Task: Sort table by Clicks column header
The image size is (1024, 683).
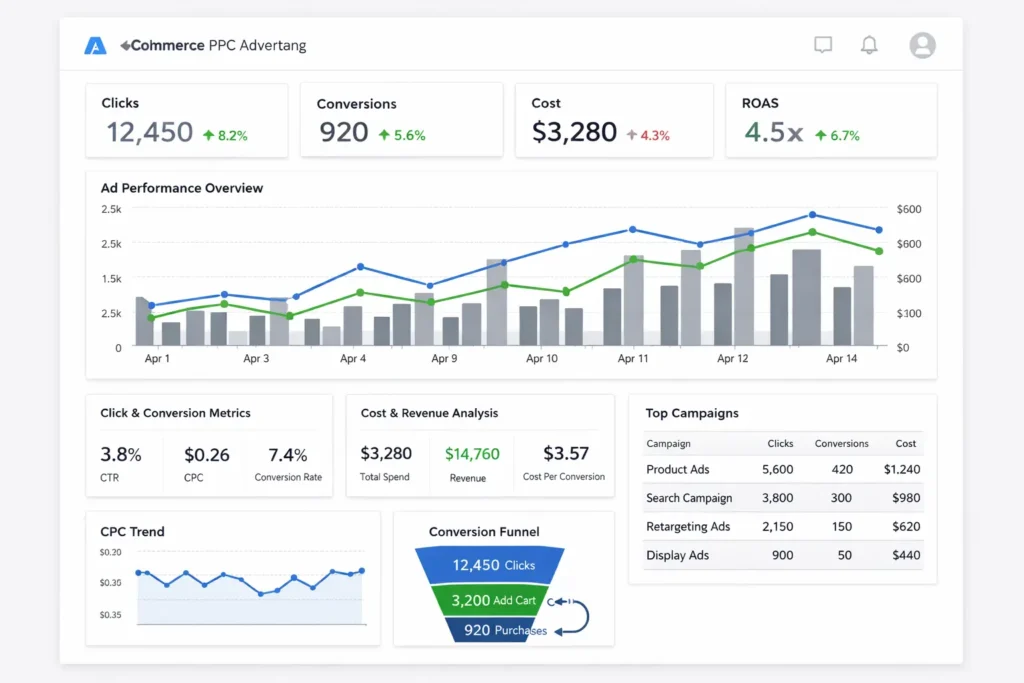Action: 780,443
